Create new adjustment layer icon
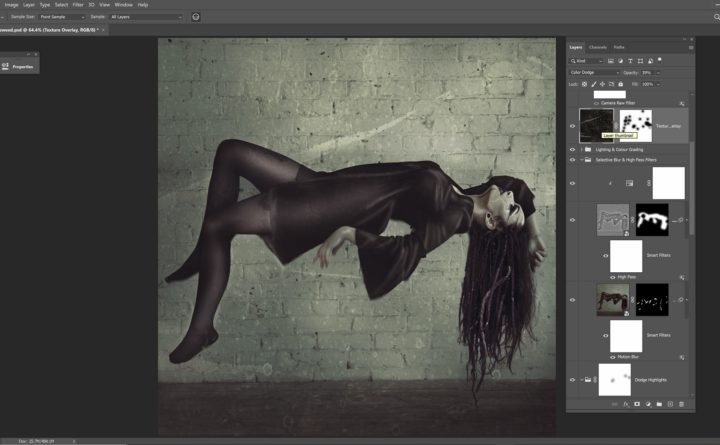Screen dimensions: 720x445 click(647, 404)
